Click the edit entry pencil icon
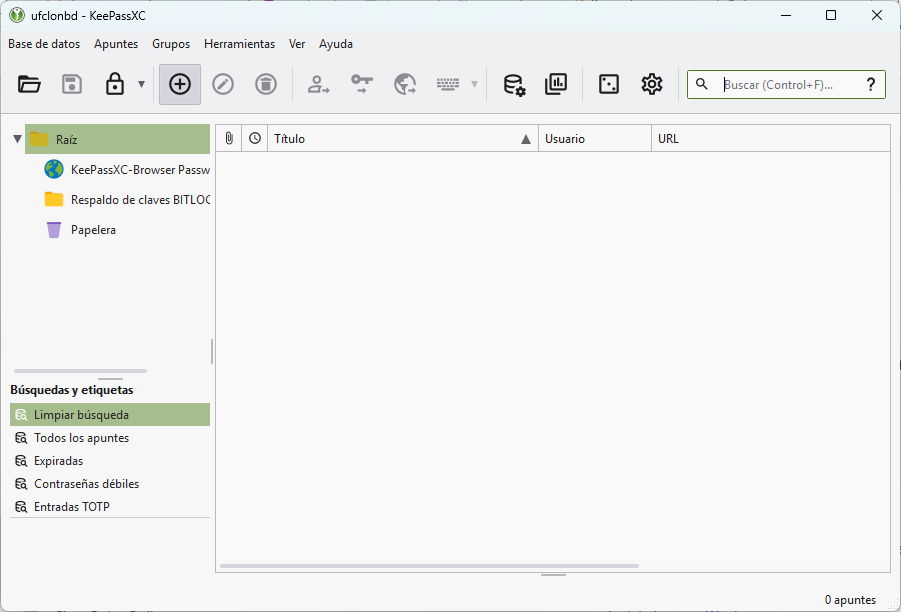 [223, 84]
